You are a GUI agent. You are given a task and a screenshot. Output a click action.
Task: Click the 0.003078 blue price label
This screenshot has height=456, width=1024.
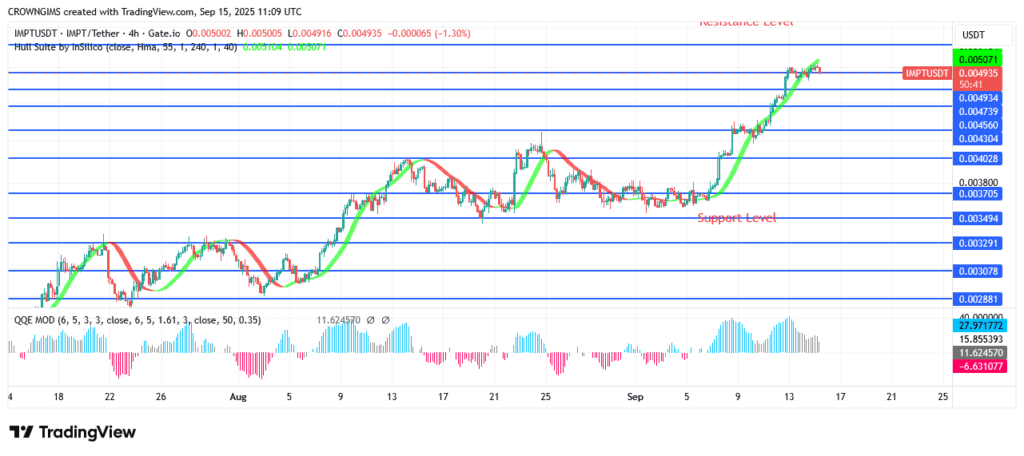(x=980, y=270)
